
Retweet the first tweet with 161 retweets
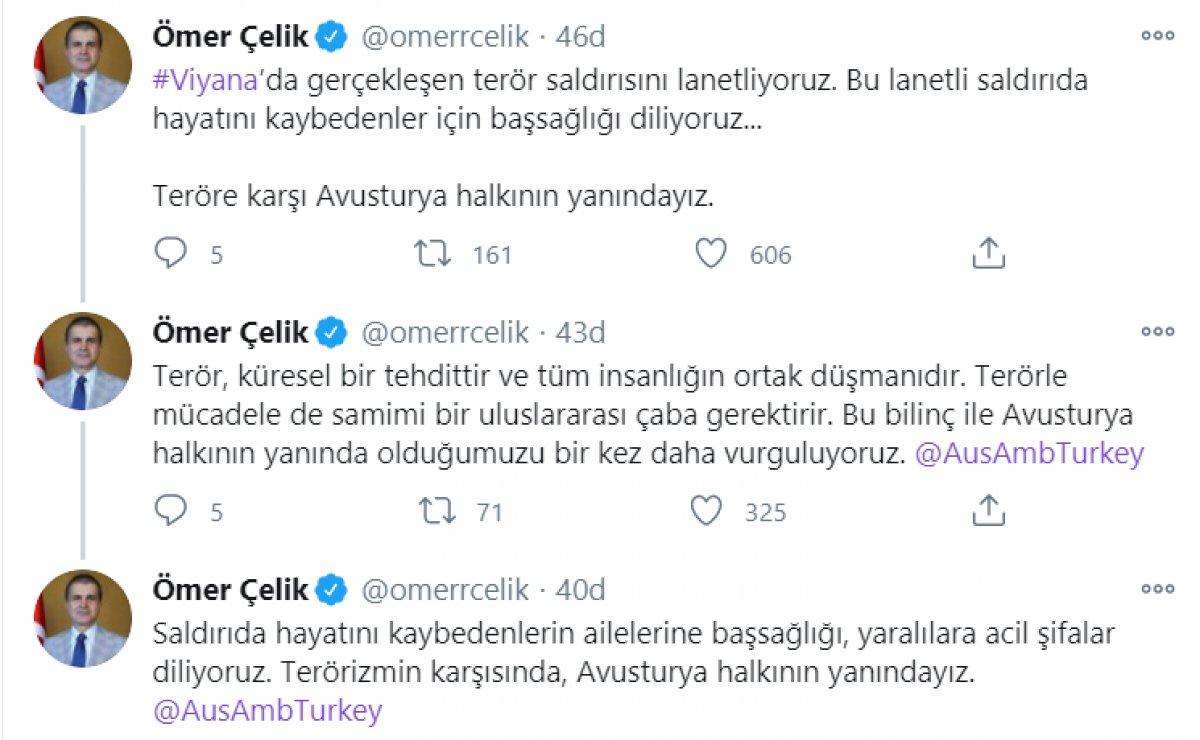434,255
